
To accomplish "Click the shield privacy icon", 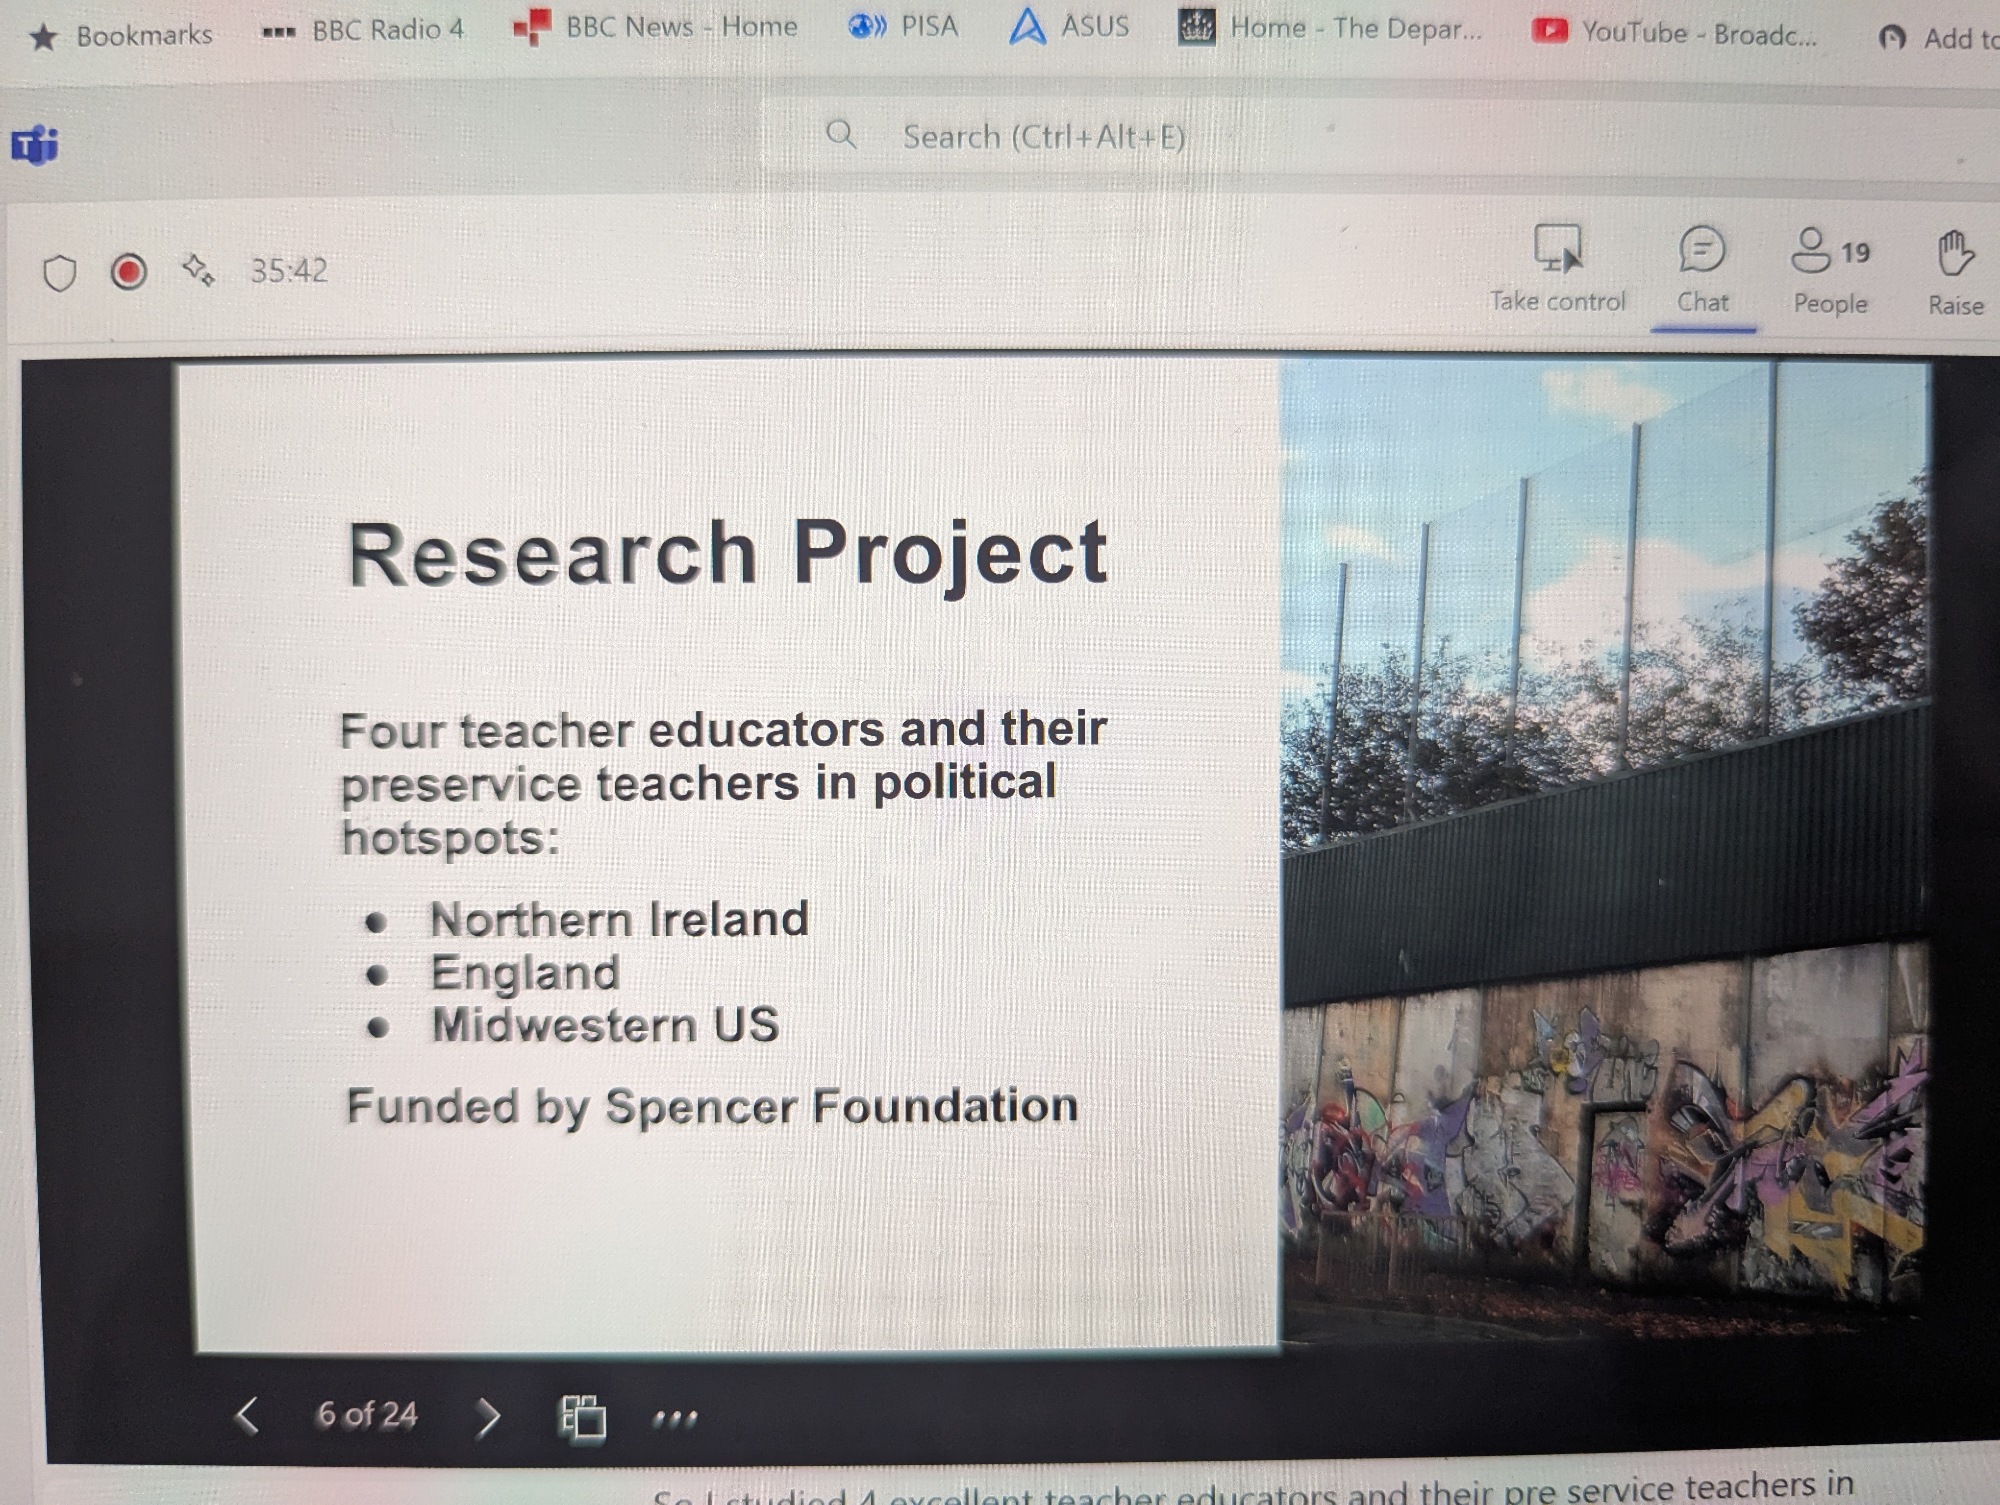I will [x=60, y=273].
